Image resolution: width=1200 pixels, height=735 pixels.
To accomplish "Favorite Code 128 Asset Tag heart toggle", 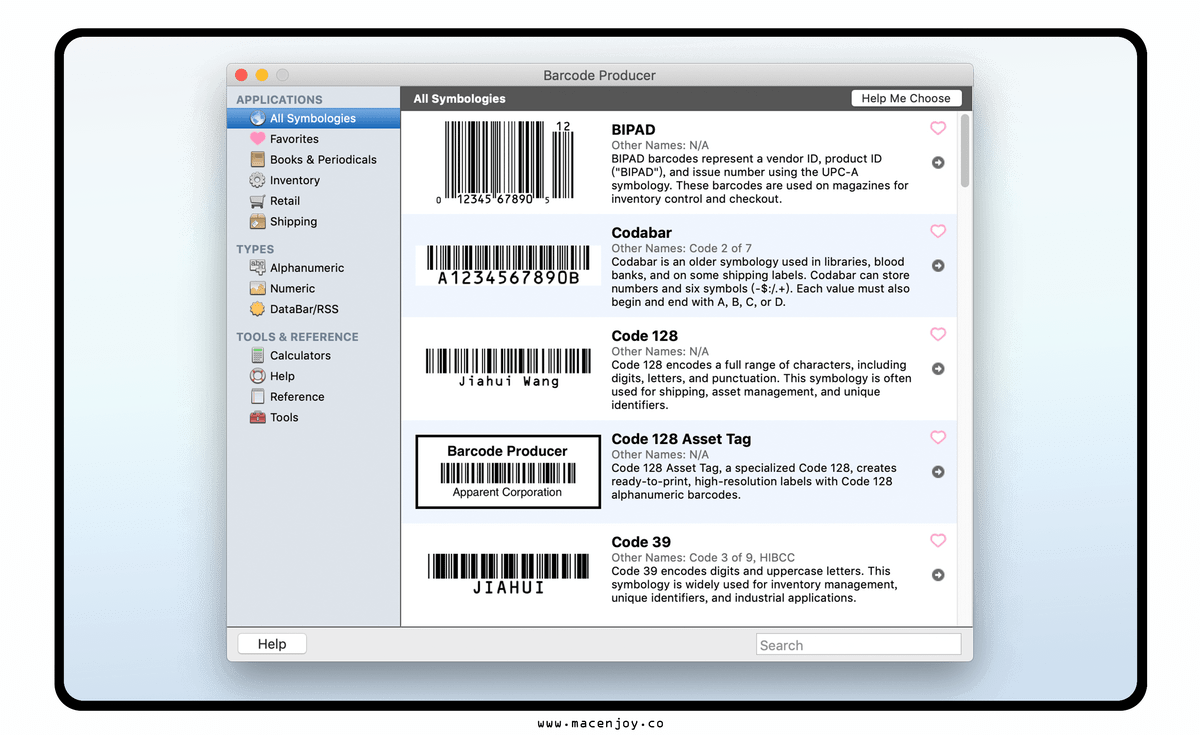I will 938,437.
